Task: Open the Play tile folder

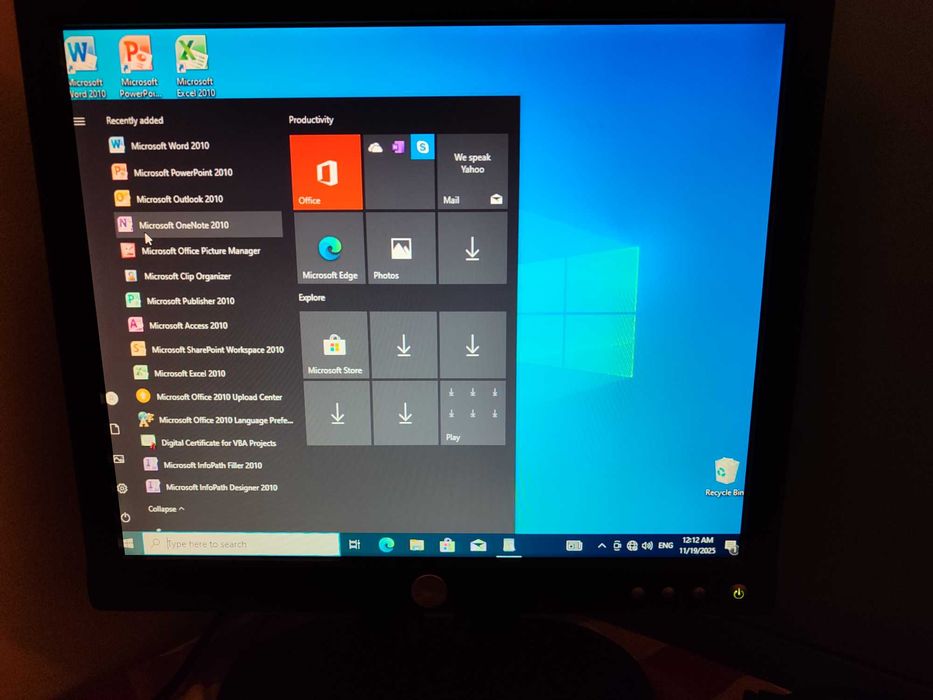Action: [472, 413]
